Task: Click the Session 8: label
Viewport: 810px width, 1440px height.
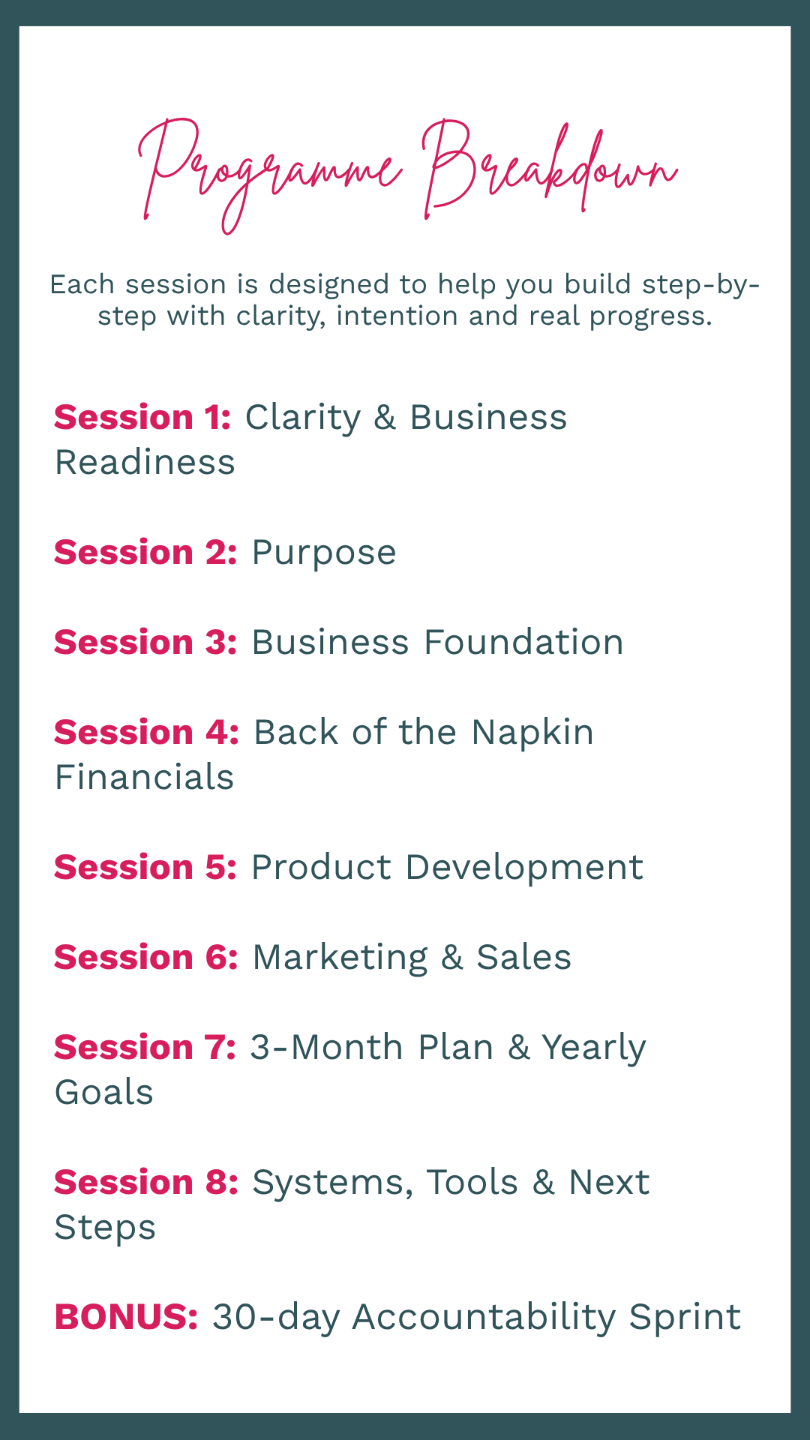Action: (146, 1182)
